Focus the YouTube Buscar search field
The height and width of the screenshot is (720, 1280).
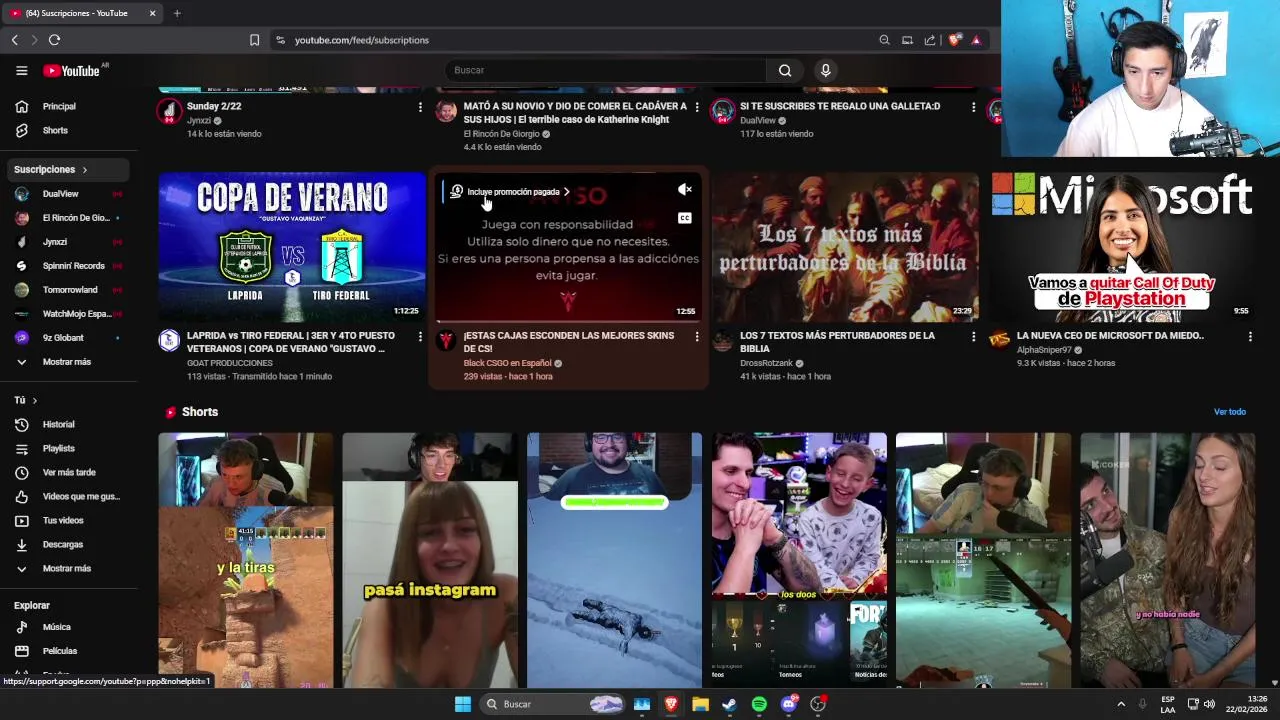coord(605,70)
